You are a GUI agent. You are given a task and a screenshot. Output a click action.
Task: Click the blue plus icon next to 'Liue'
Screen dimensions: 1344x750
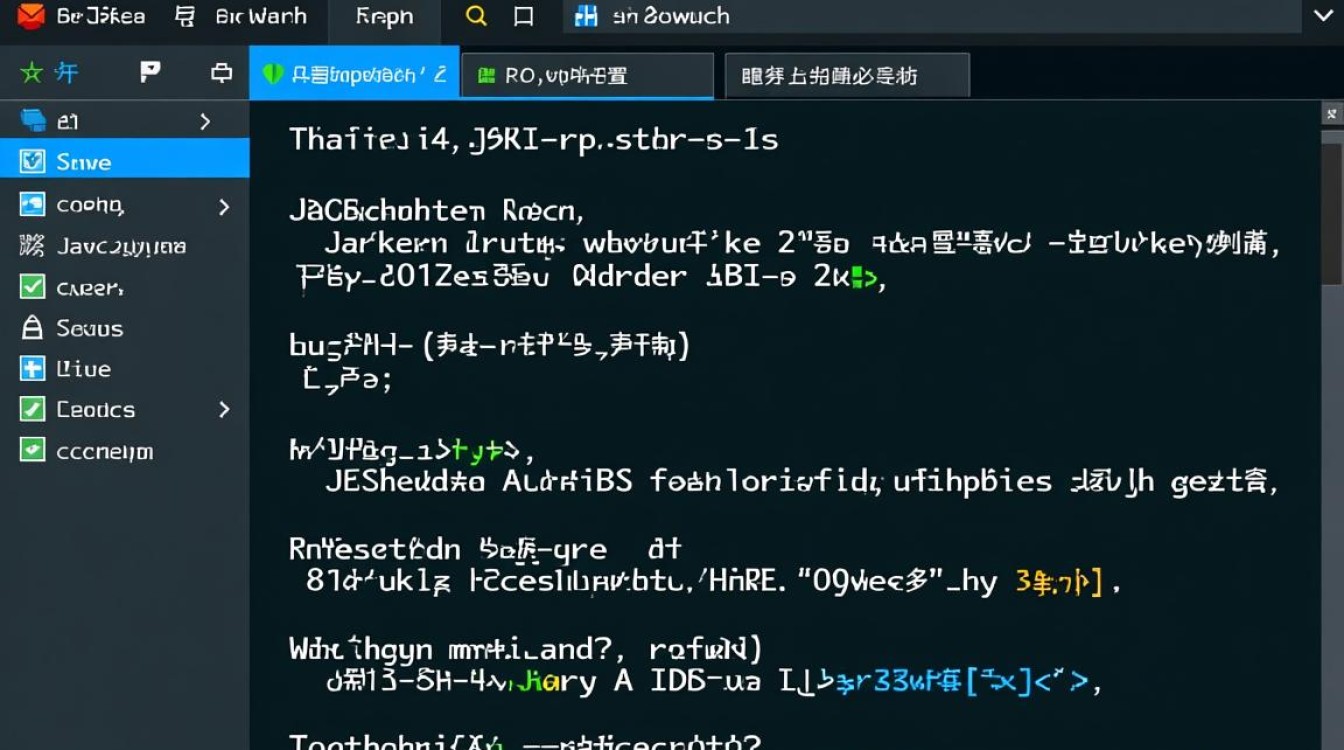[x=31, y=368]
